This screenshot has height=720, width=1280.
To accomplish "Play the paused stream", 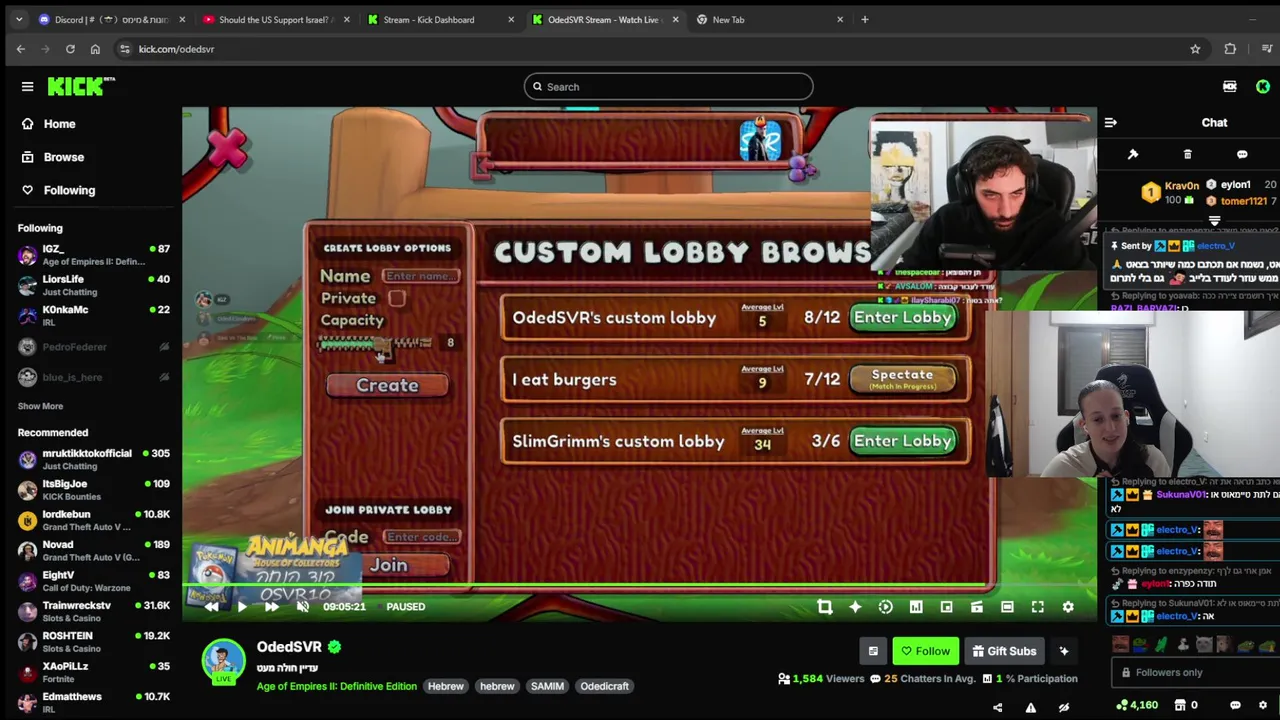I will [242, 606].
